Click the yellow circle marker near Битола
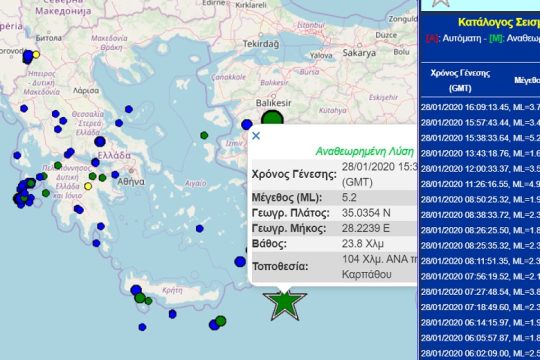Screen dimensions: 540x360 36,55
